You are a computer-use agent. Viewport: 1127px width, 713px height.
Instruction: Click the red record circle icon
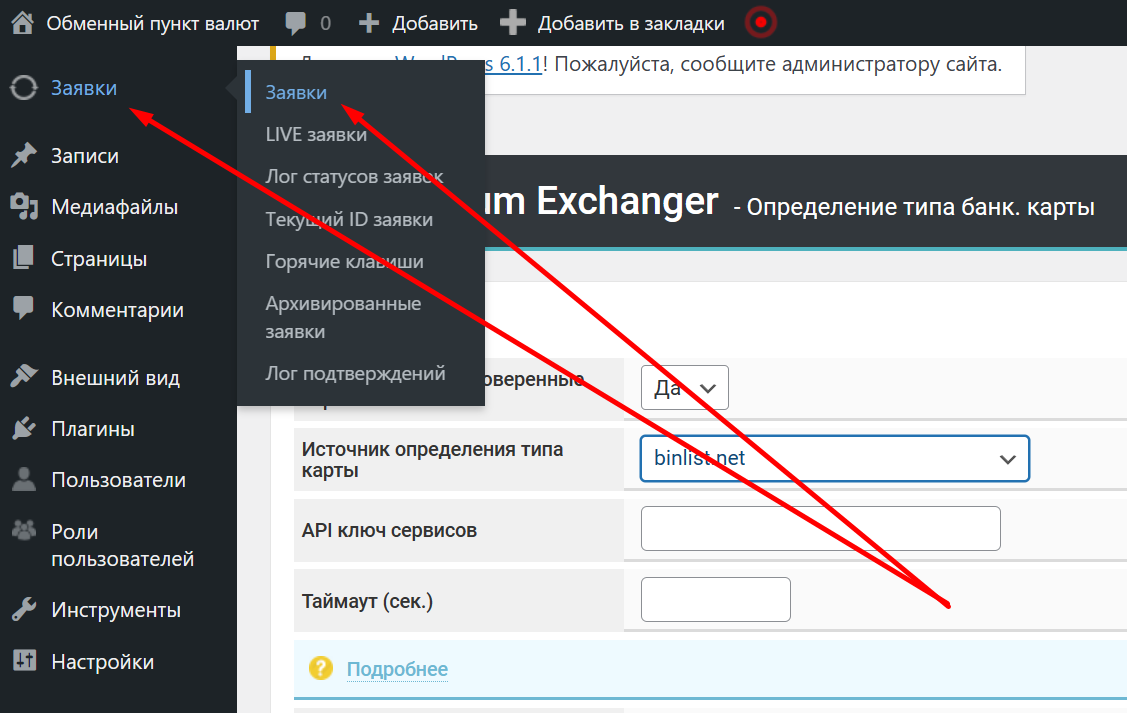tap(762, 22)
